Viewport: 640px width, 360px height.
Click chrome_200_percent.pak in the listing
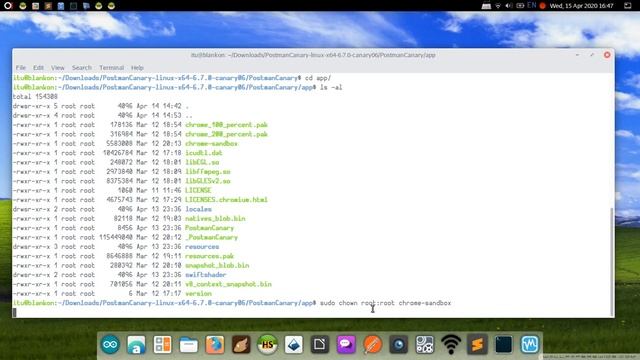pos(226,134)
